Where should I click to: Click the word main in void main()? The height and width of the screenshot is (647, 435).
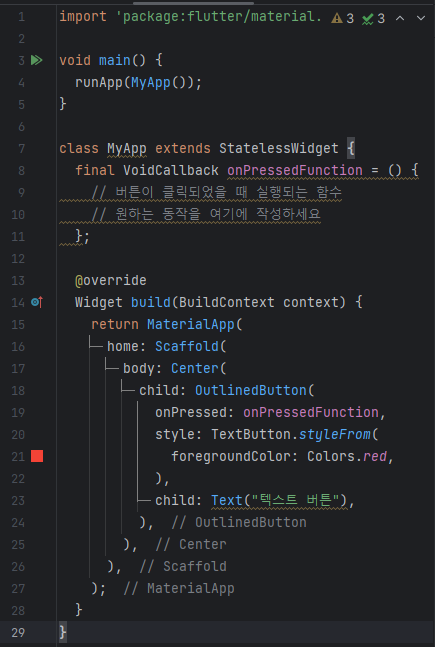tap(115, 60)
